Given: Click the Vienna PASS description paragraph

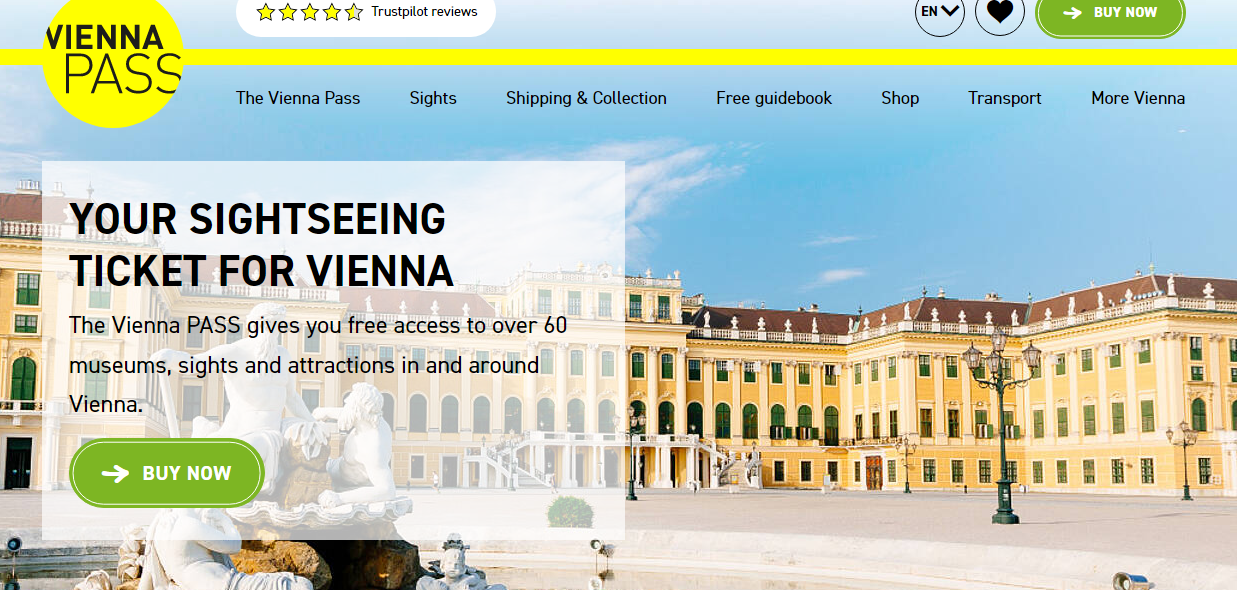Looking at the screenshot, I should click(318, 365).
